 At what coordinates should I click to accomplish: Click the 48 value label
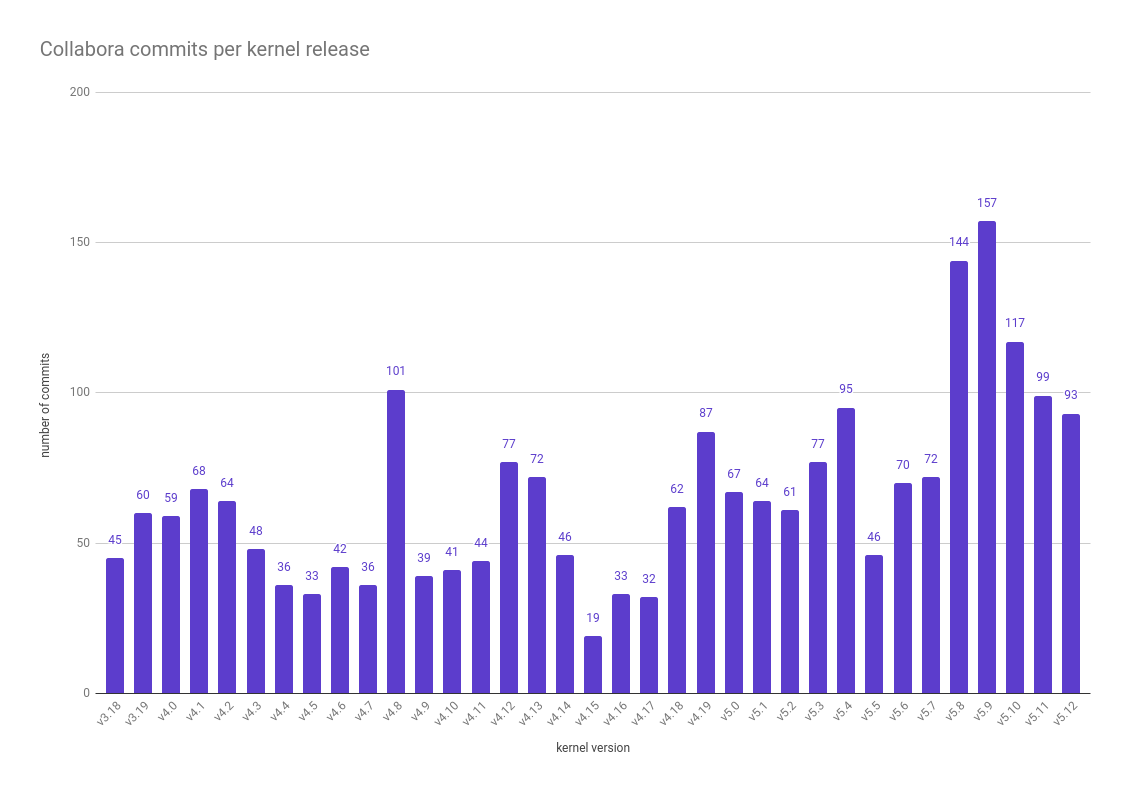coord(255,531)
